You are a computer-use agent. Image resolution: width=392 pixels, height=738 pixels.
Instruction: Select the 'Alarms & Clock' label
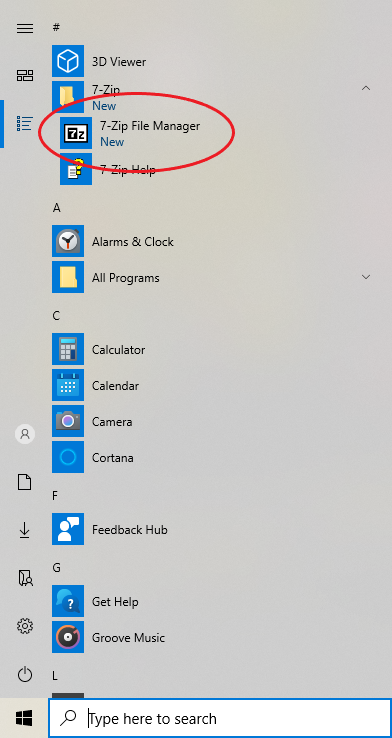point(133,241)
